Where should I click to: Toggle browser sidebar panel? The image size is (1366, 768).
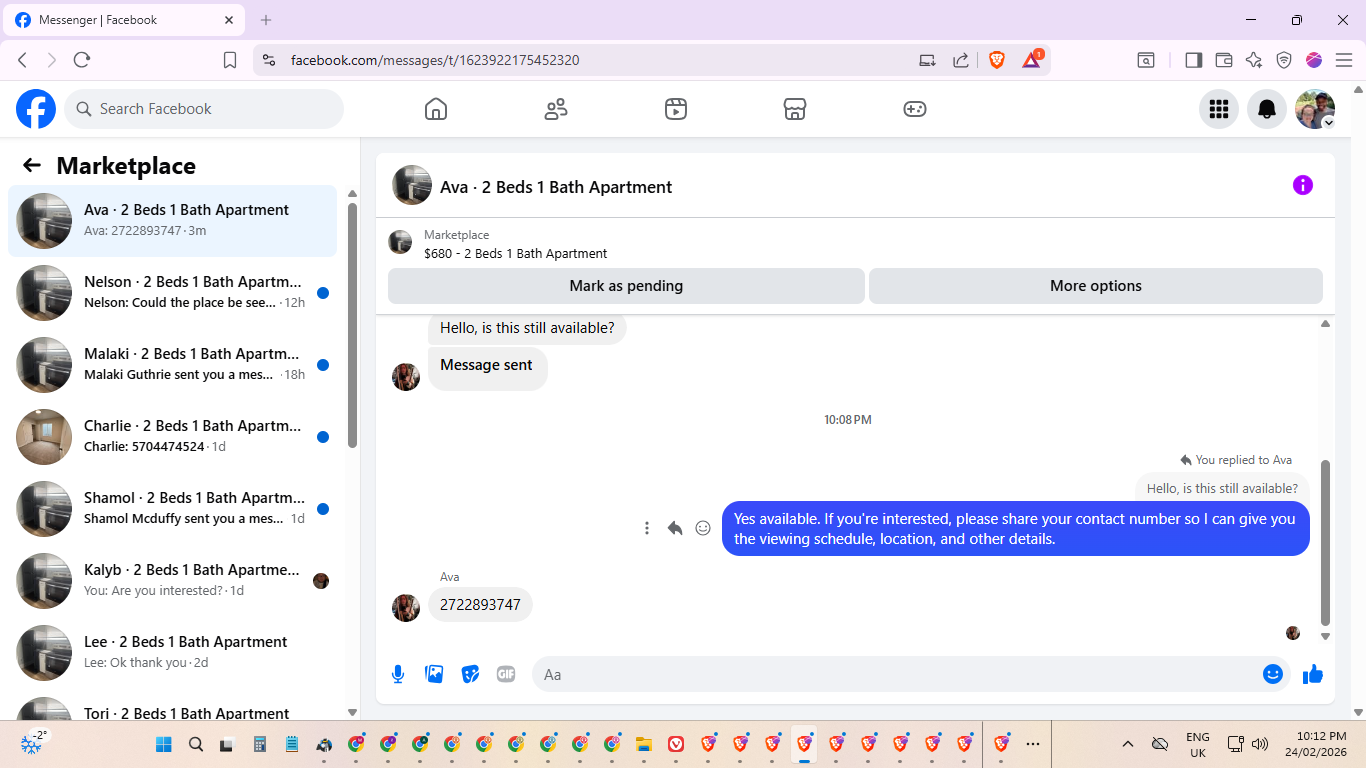click(x=1193, y=60)
